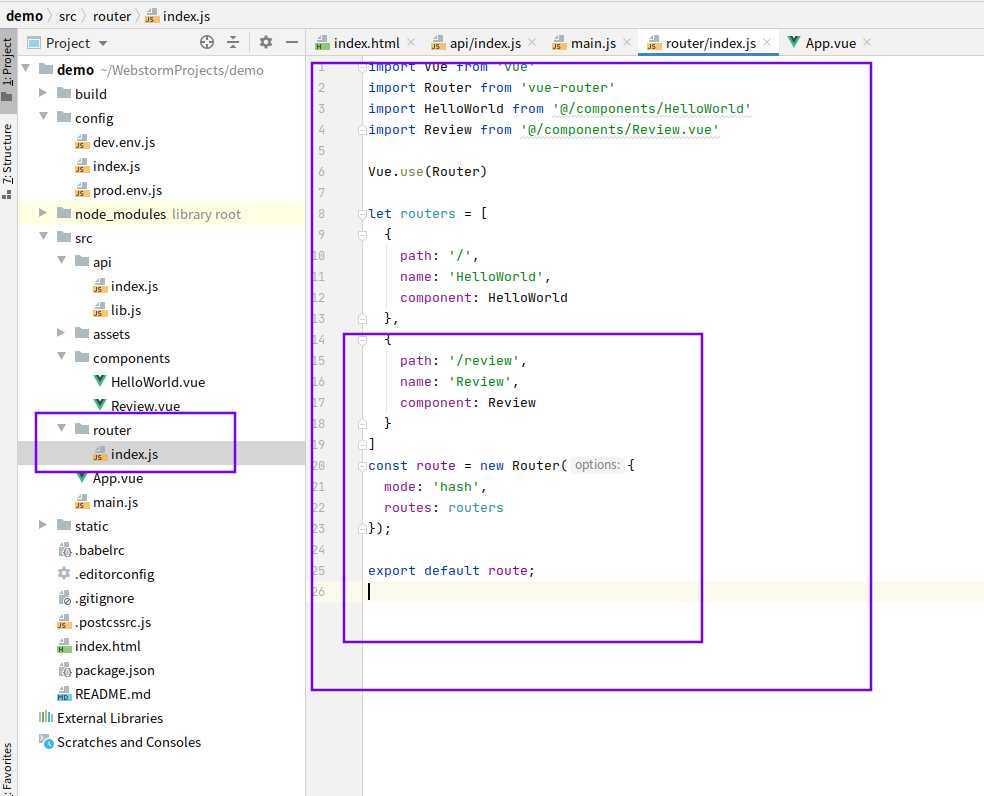The height and width of the screenshot is (796, 984).
Task: Toggle the Favorites tool window button
Action: [8, 768]
